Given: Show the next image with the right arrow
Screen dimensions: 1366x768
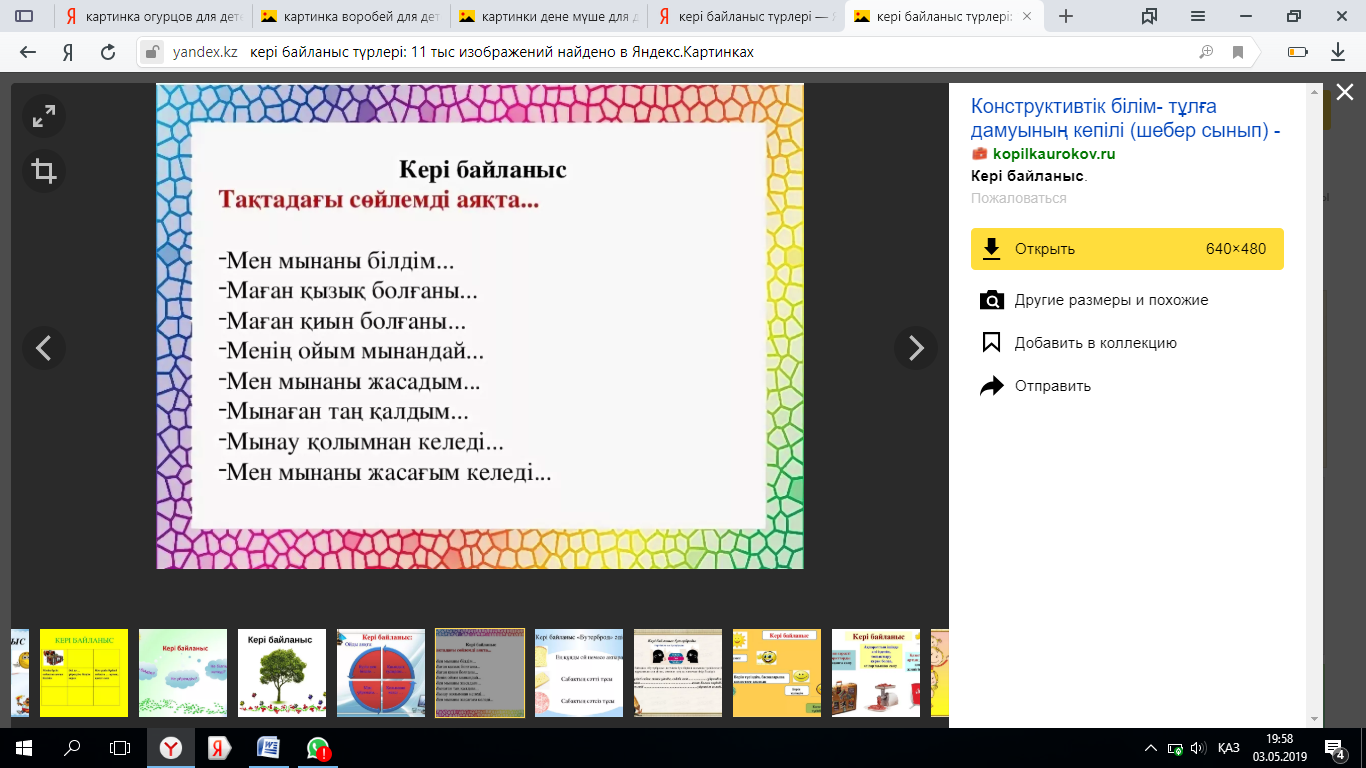Looking at the screenshot, I should tap(915, 347).
